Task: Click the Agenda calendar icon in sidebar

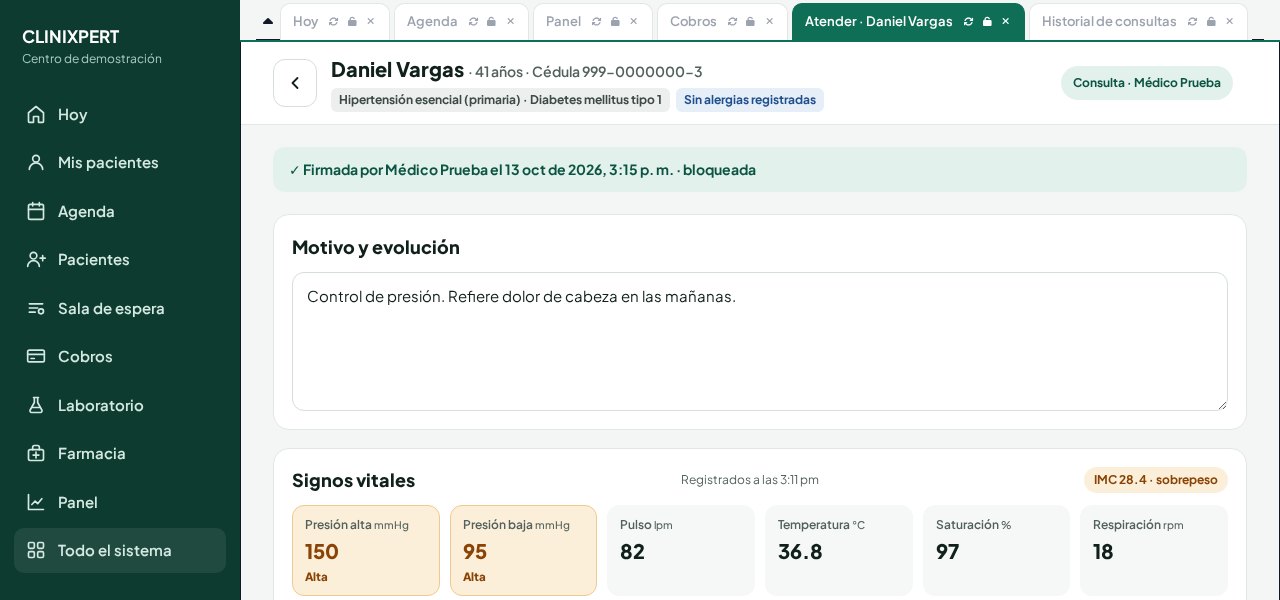Action: pyautogui.click(x=36, y=211)
